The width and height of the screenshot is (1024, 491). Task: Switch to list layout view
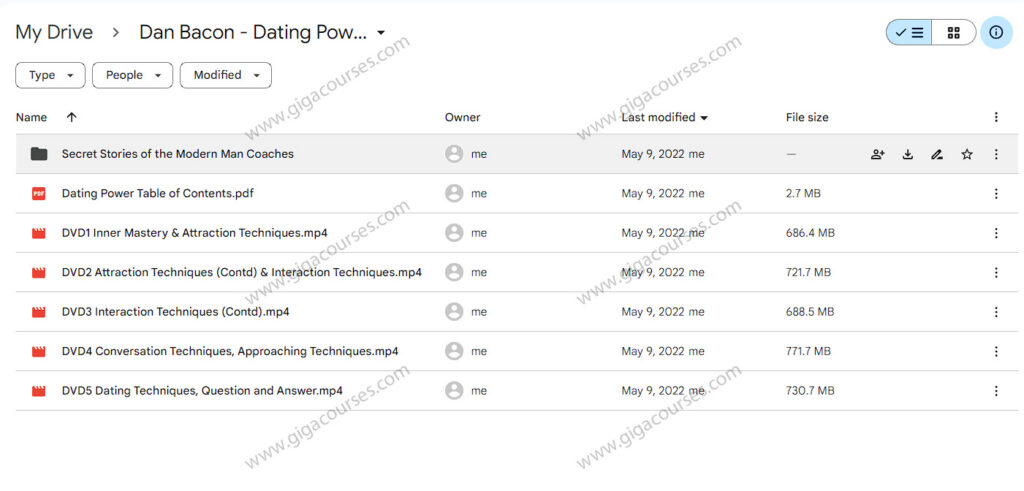click(909, 32)
